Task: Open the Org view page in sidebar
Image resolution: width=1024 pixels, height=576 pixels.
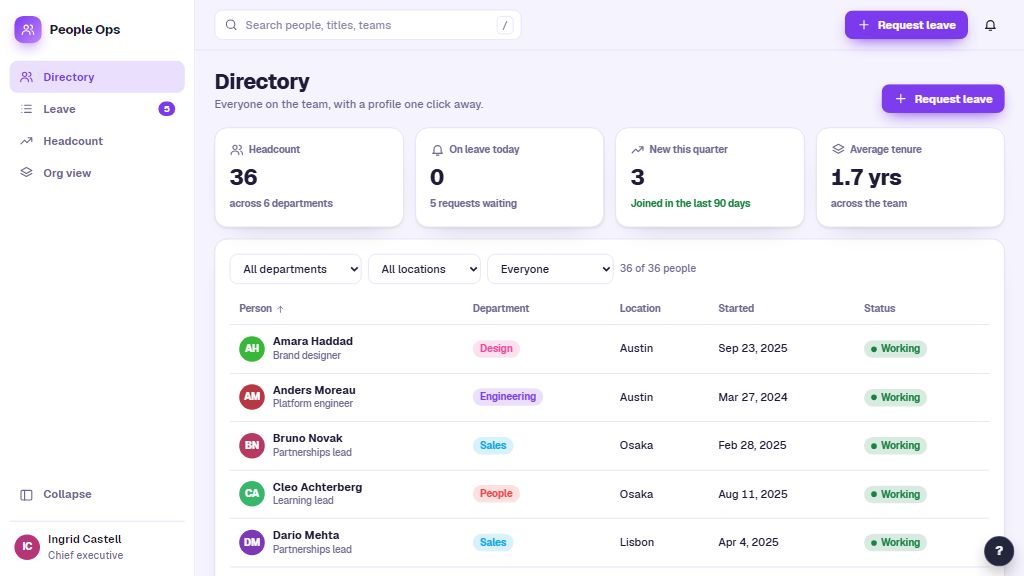Action: [97, 173]
